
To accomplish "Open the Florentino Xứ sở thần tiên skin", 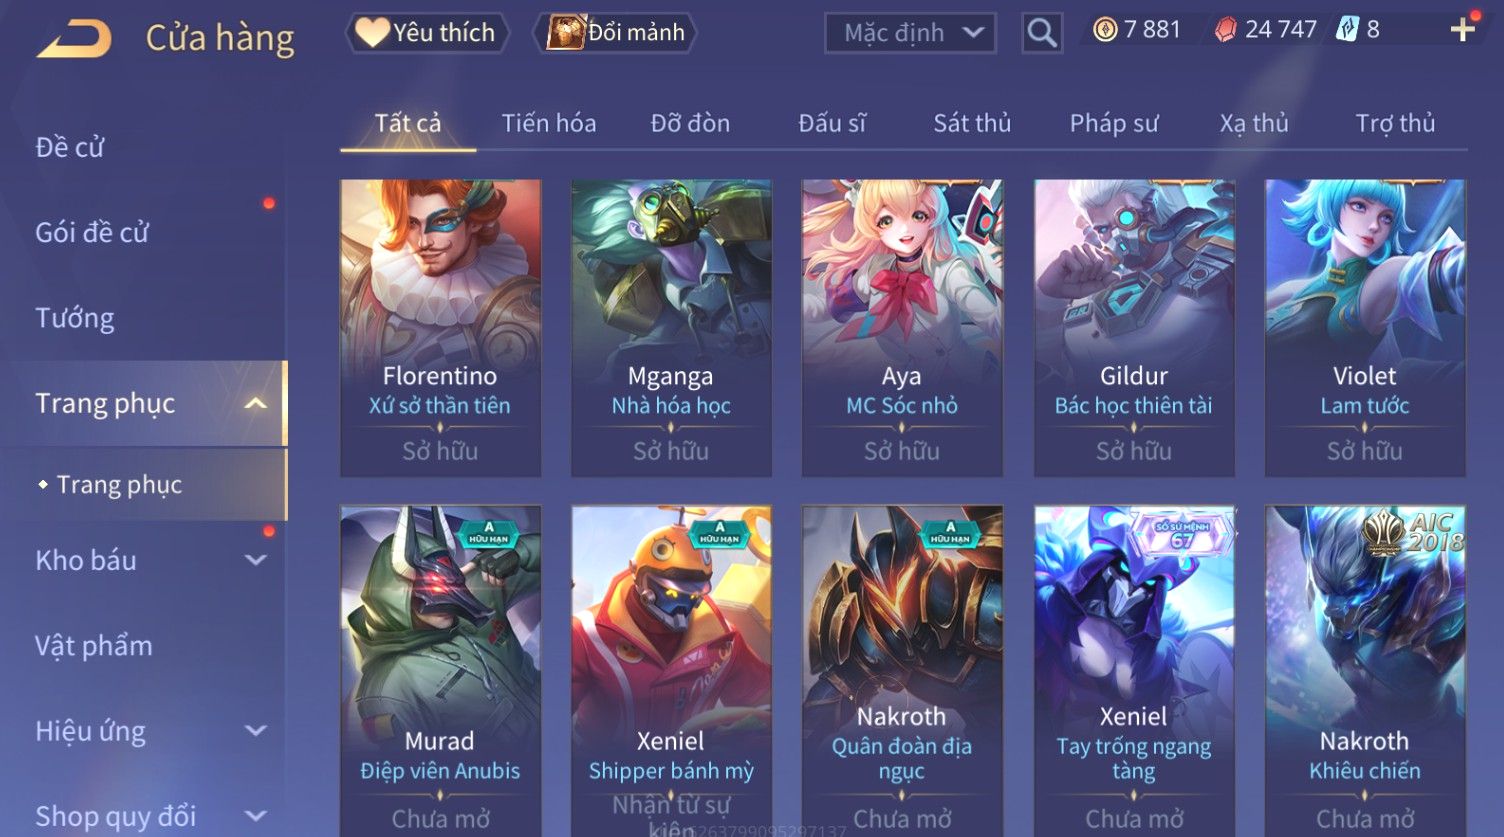I will [440, 328].
